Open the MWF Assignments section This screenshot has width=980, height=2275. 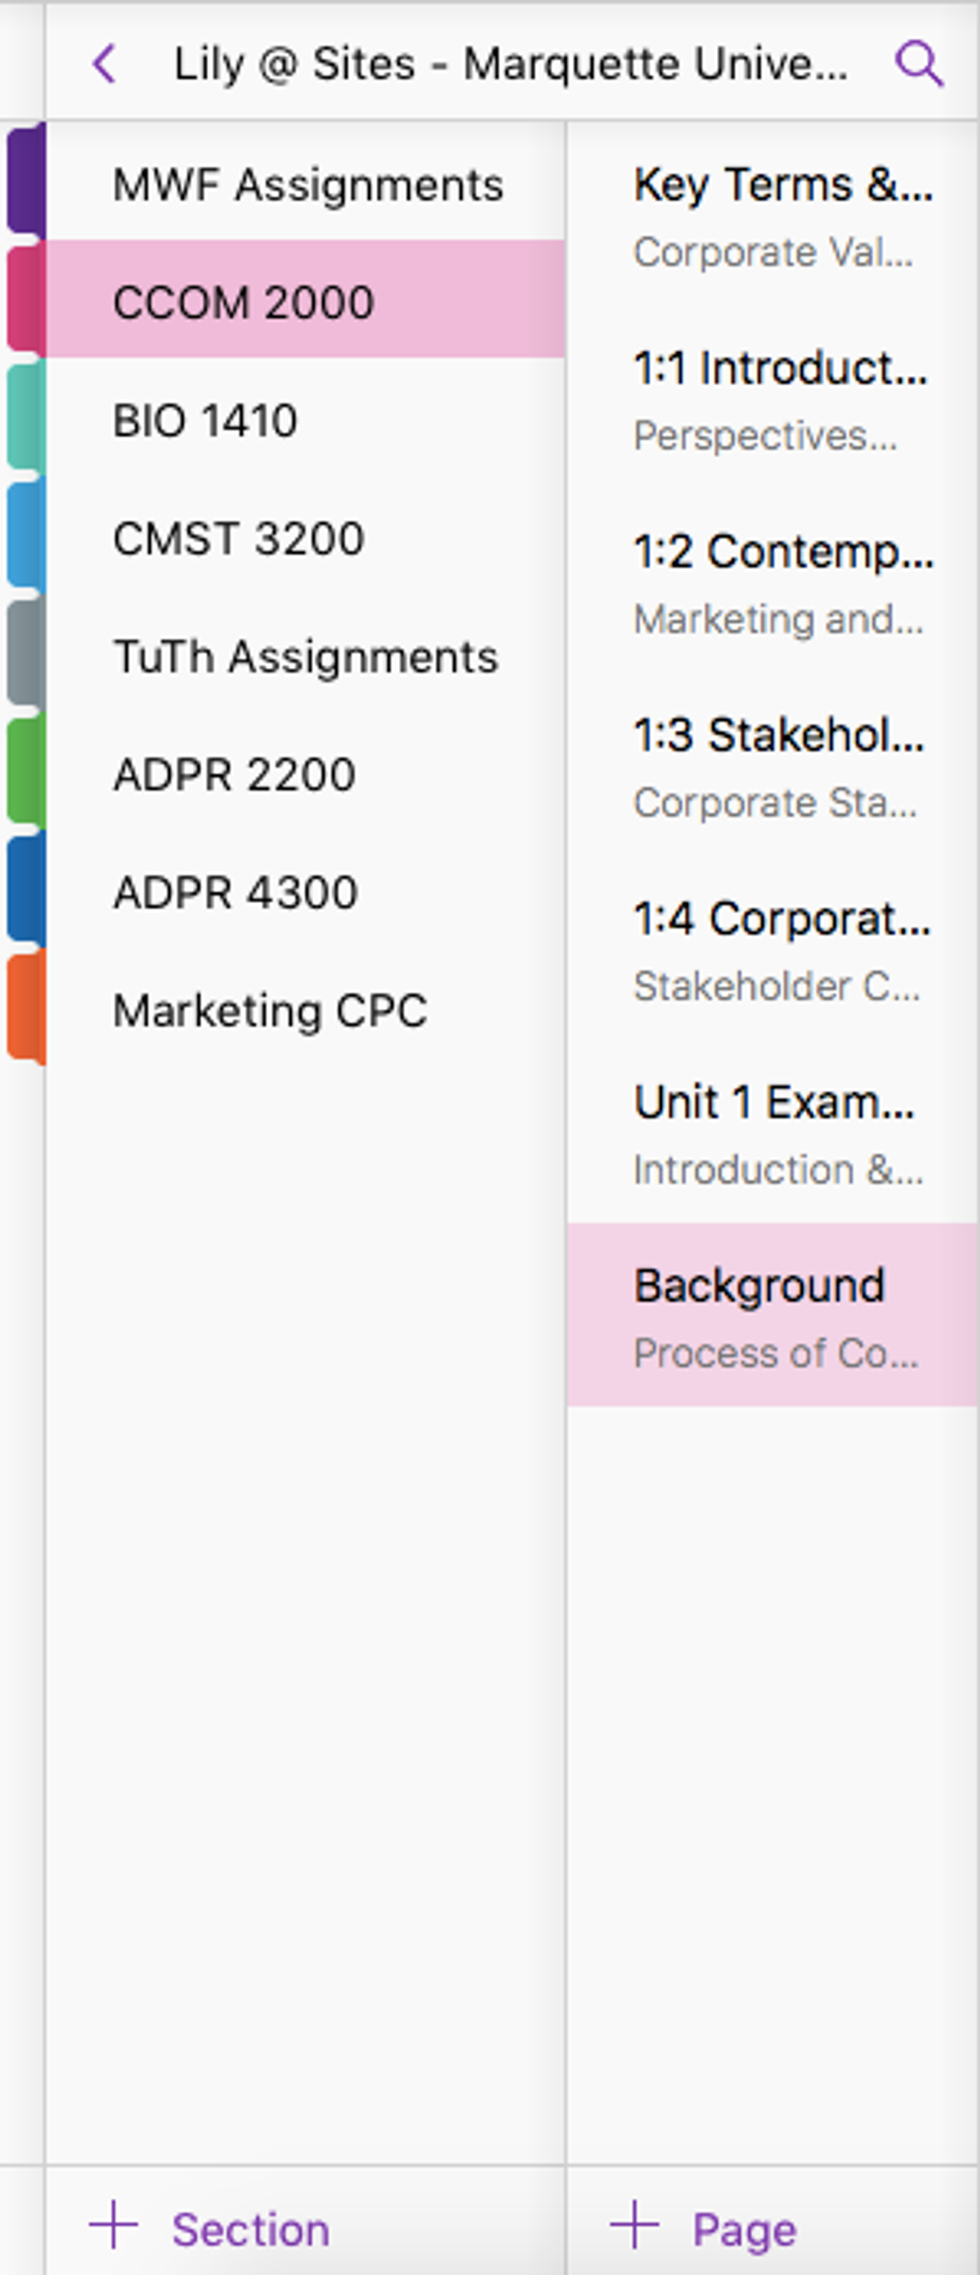point(307,185)
